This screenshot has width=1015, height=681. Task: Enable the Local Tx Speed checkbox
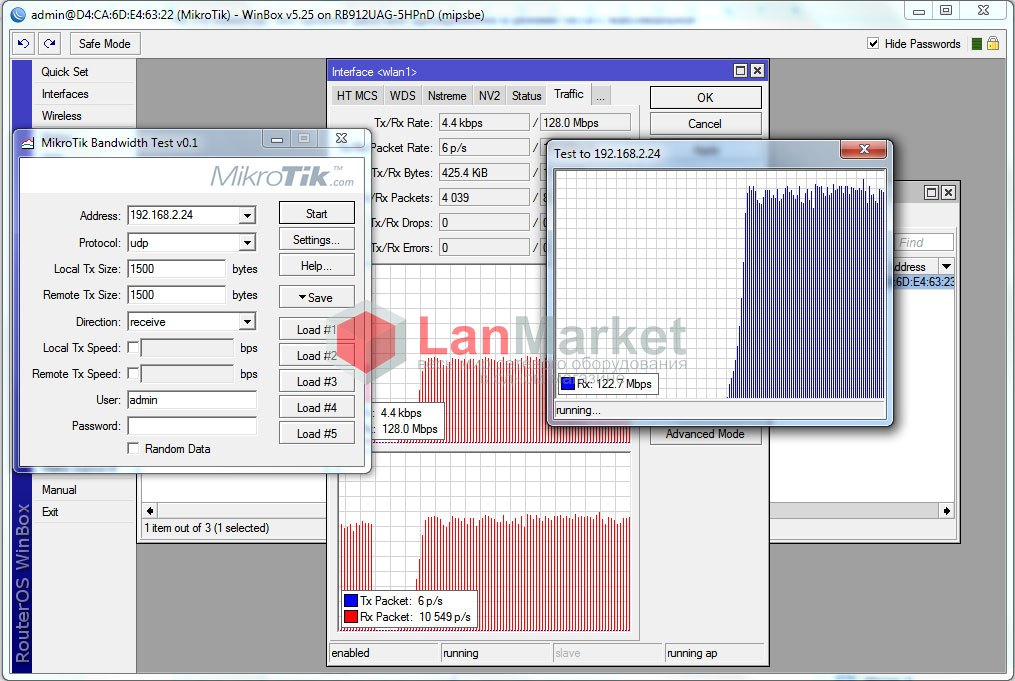tap(133, 348)
